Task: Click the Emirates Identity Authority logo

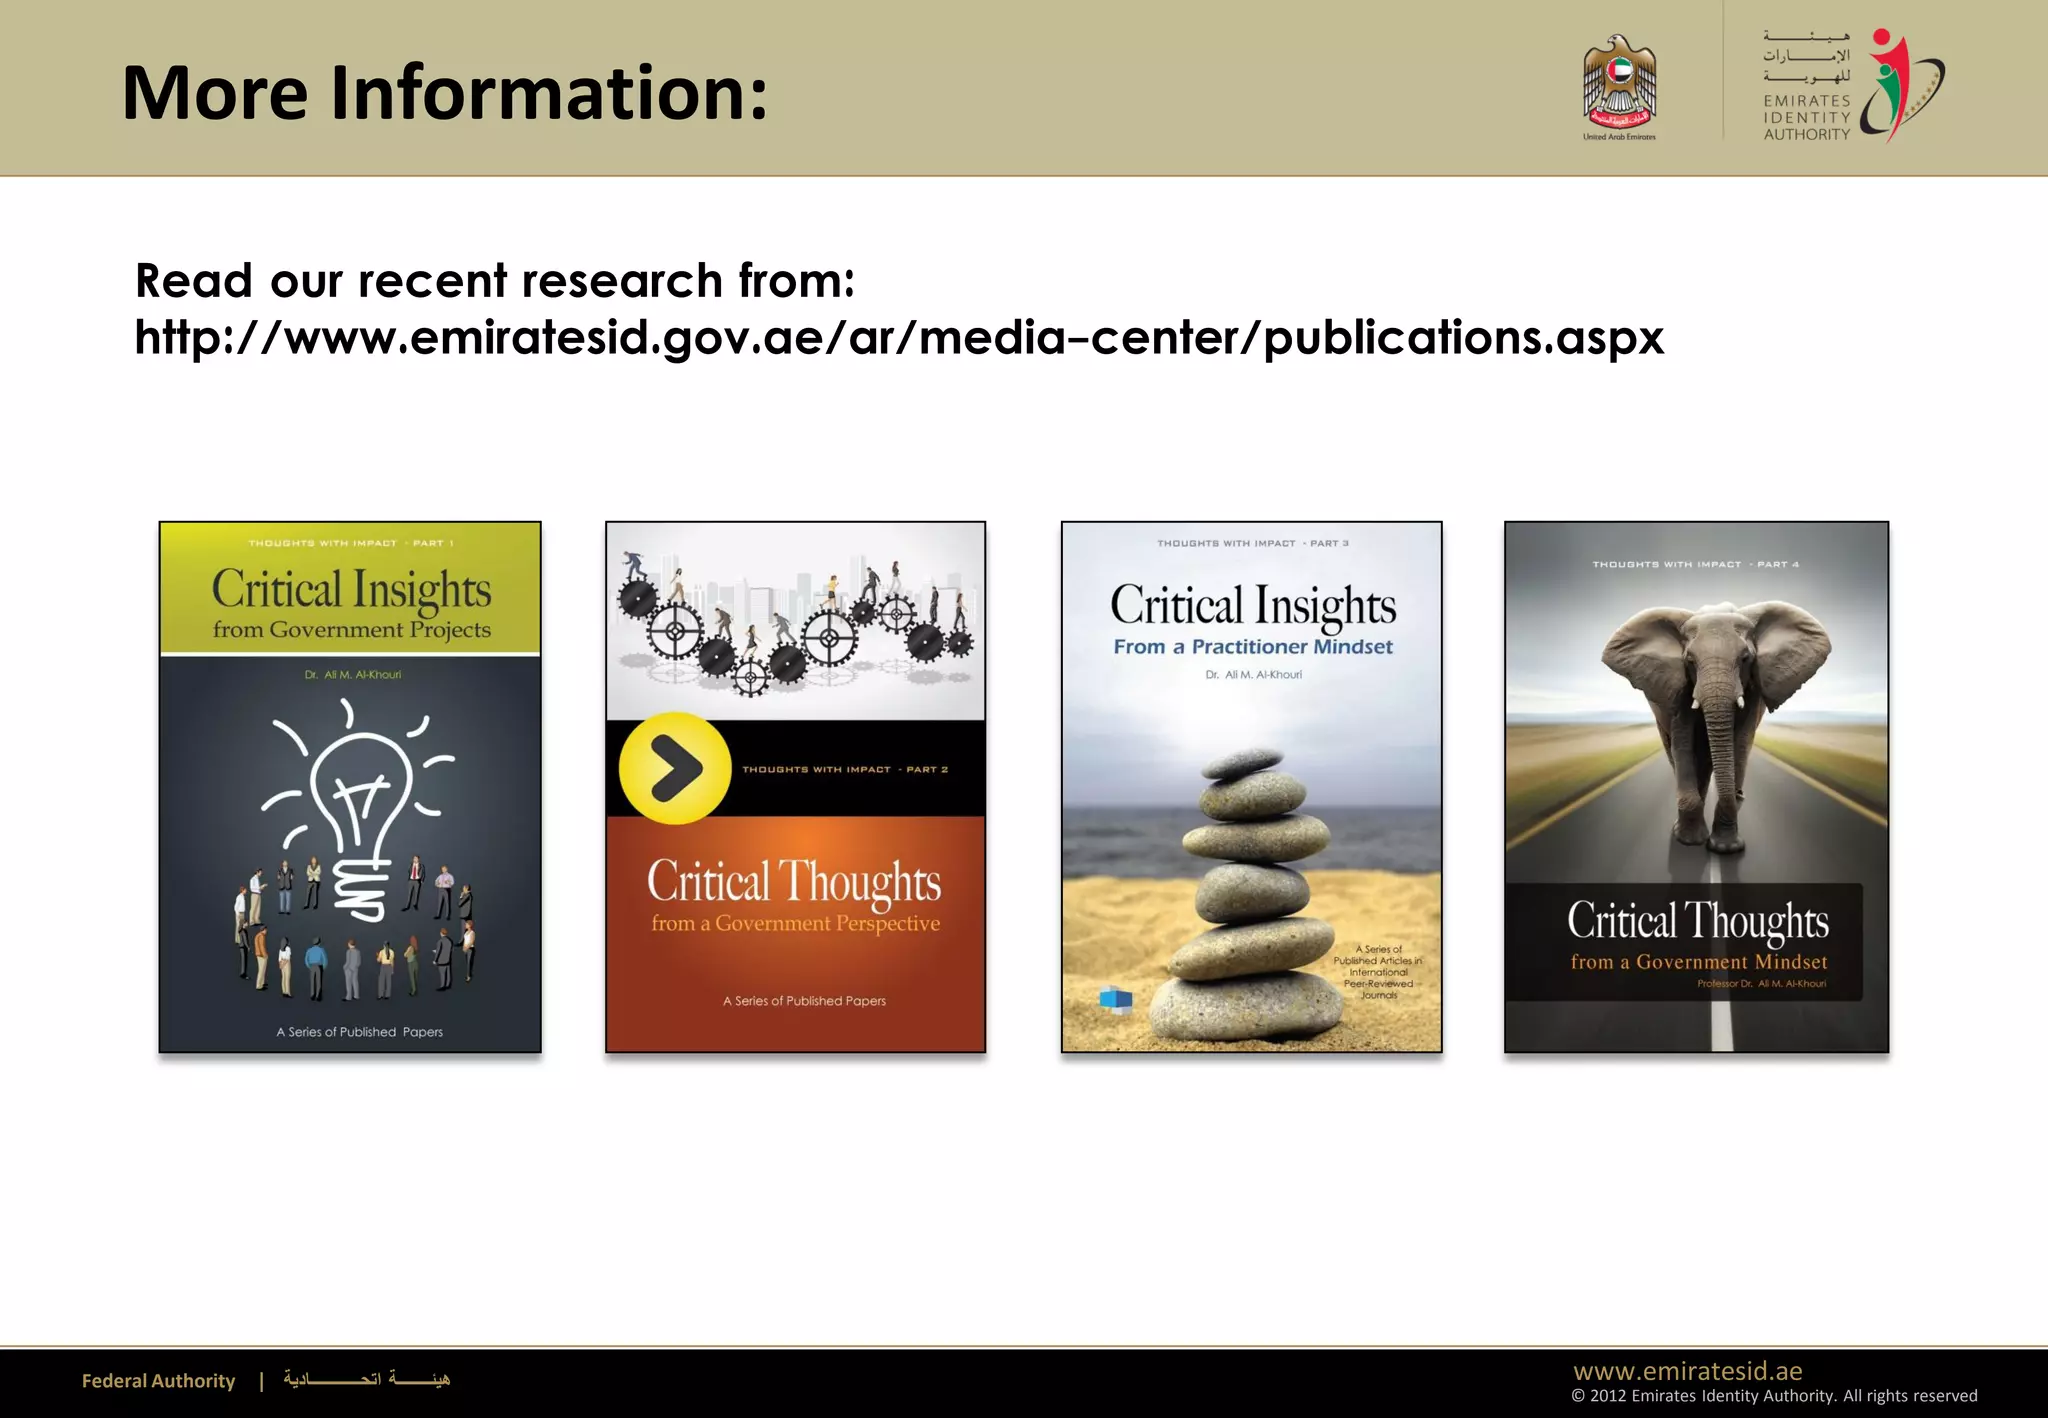Action: pos(1853,86)
